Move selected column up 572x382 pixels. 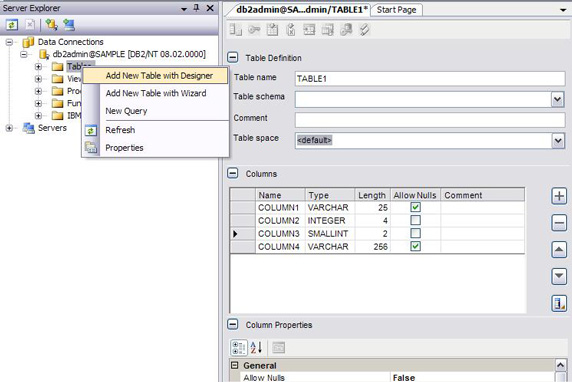coord(559,250)
